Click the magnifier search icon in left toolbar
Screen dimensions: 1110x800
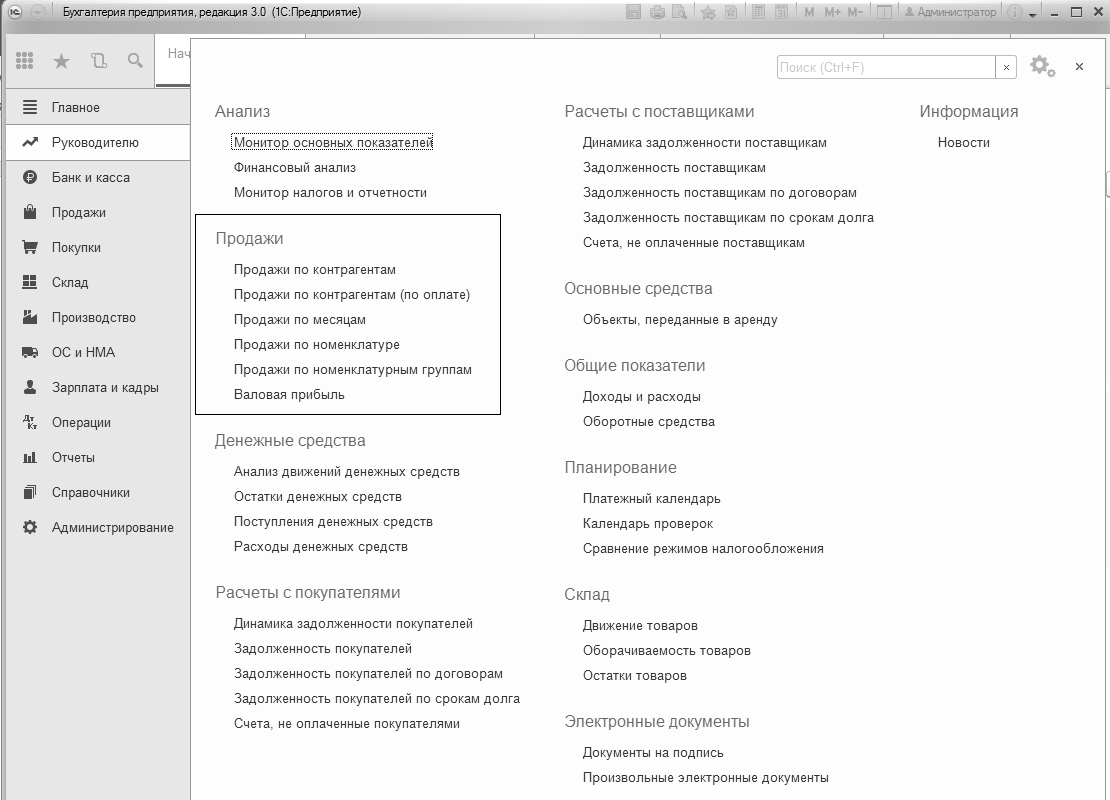[x=135, y=61]
